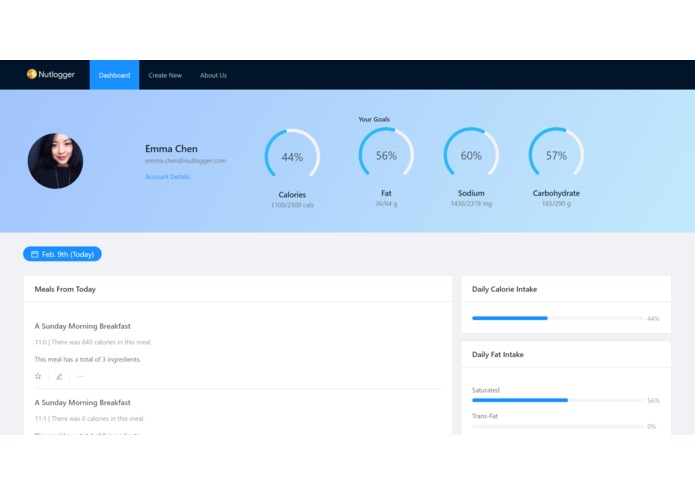Click the 0% trans-fat percentage

(652, 427)
